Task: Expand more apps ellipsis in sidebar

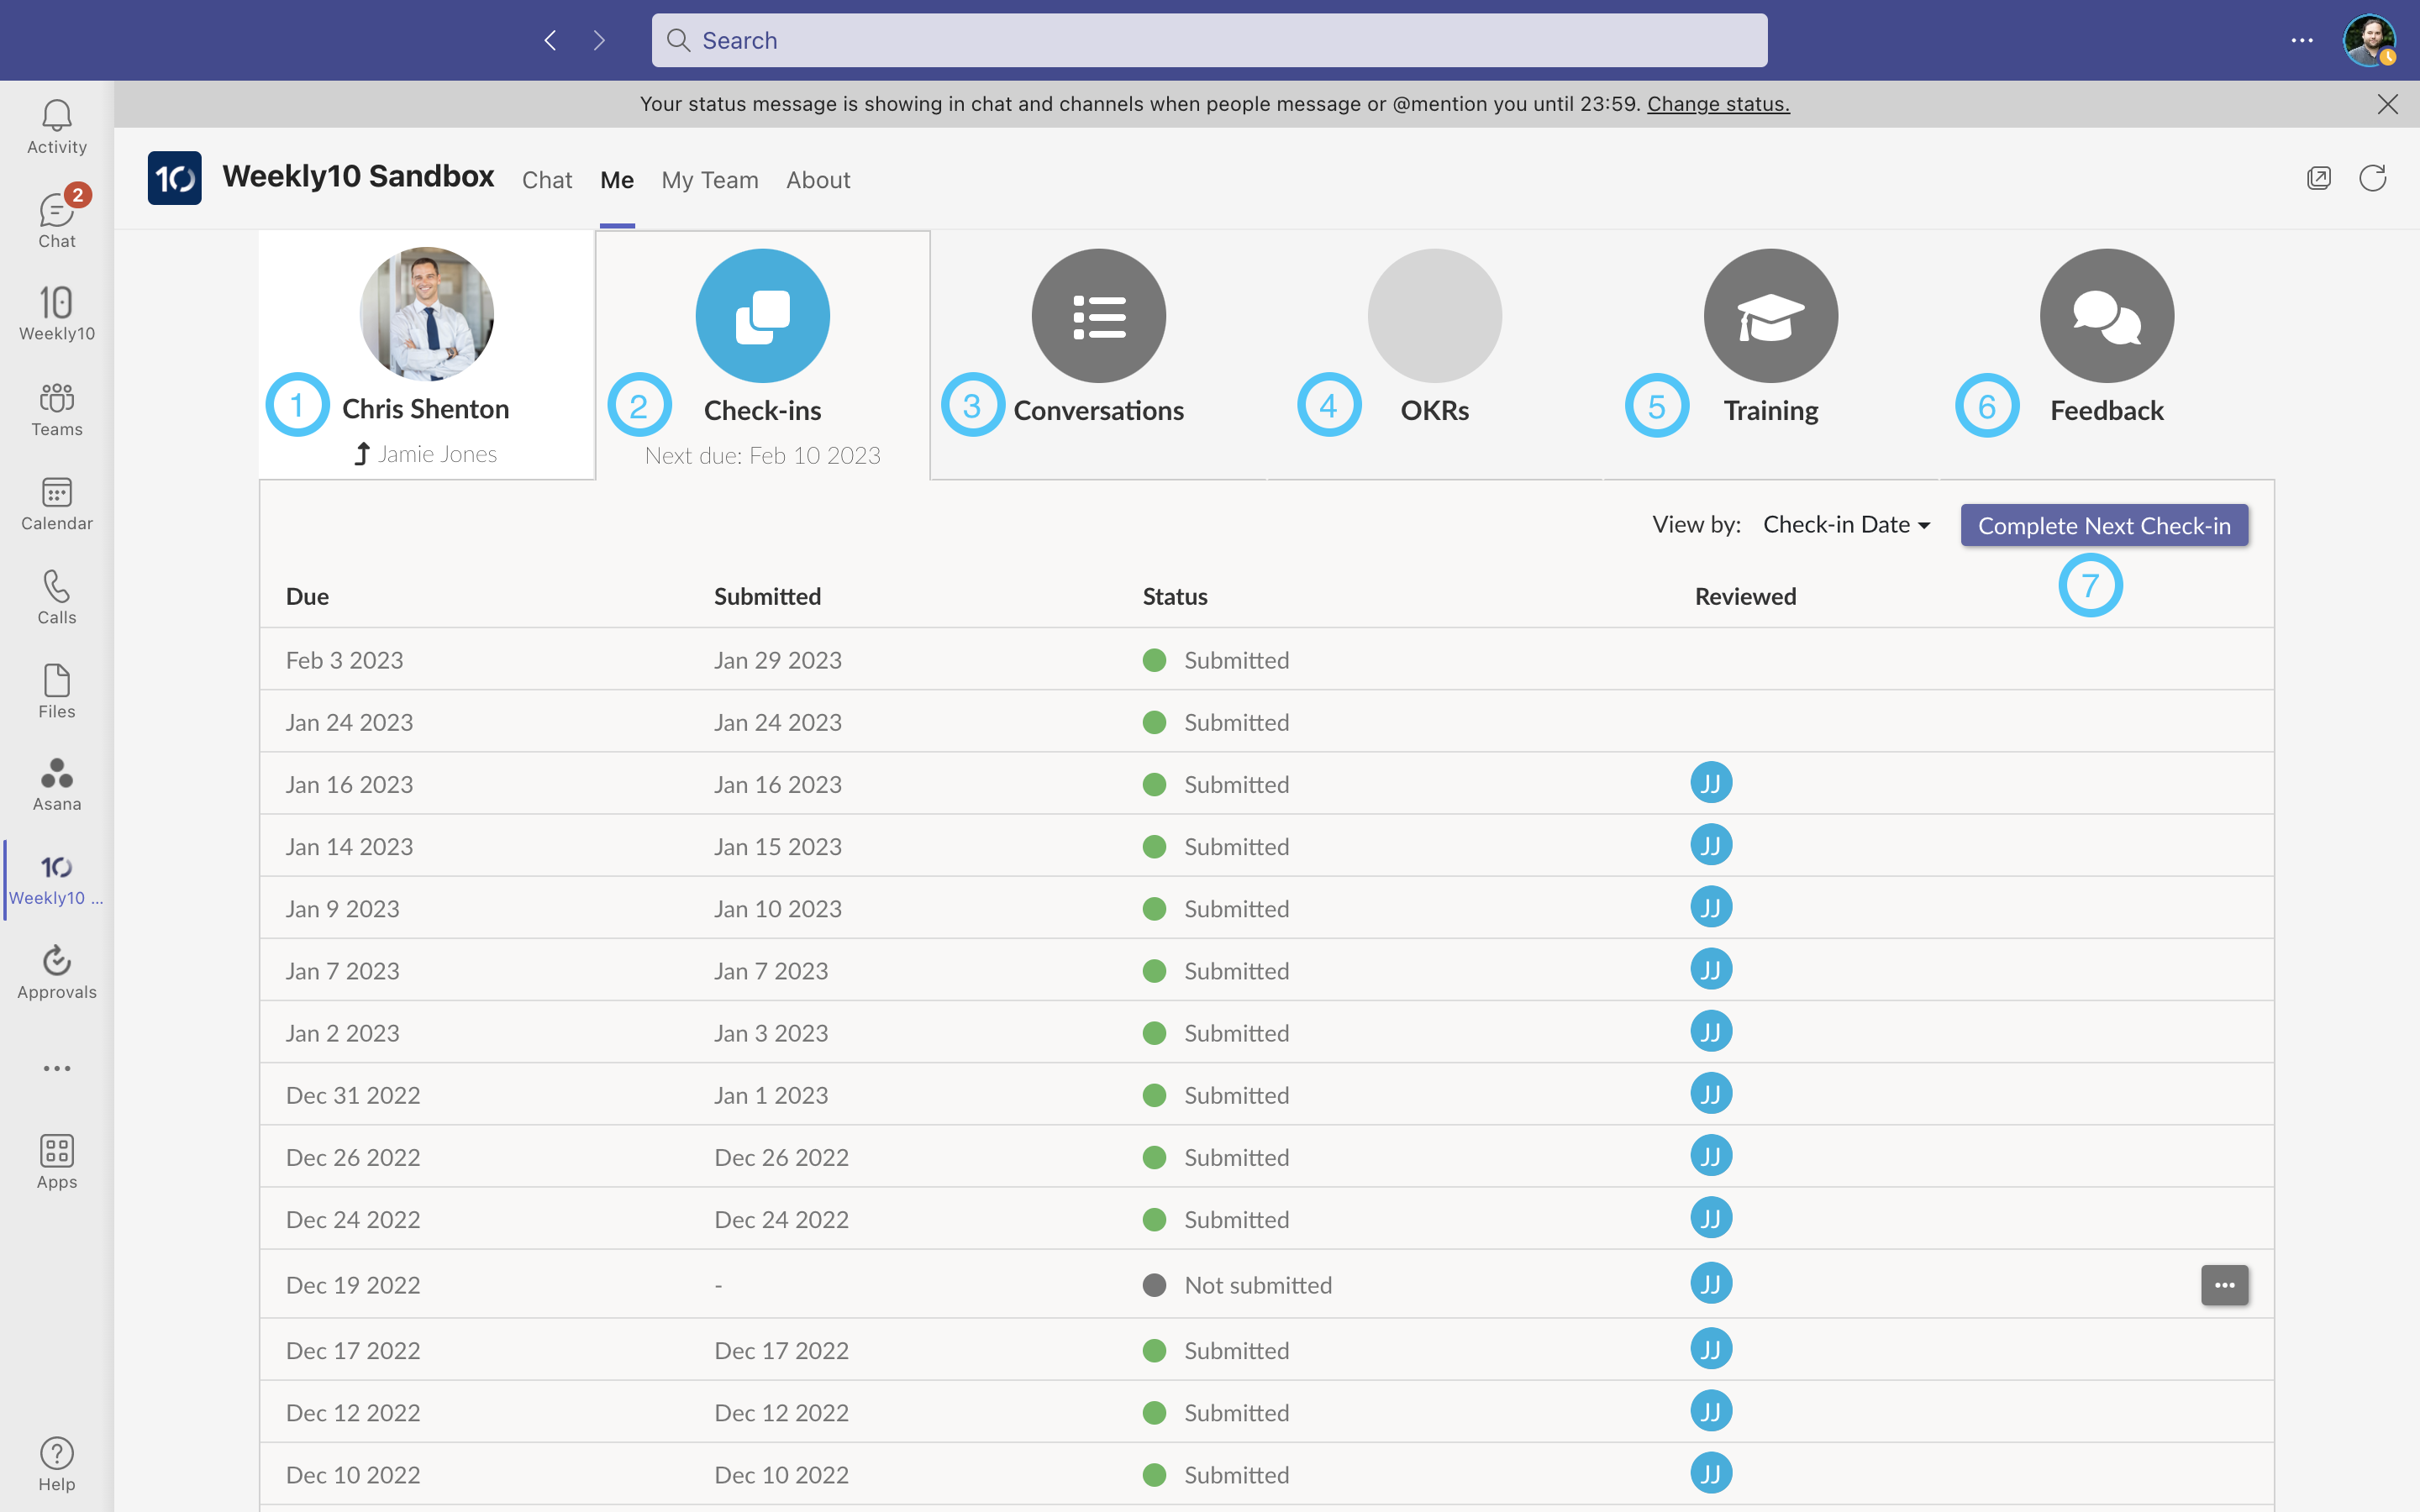Action: coord(56,1068)
